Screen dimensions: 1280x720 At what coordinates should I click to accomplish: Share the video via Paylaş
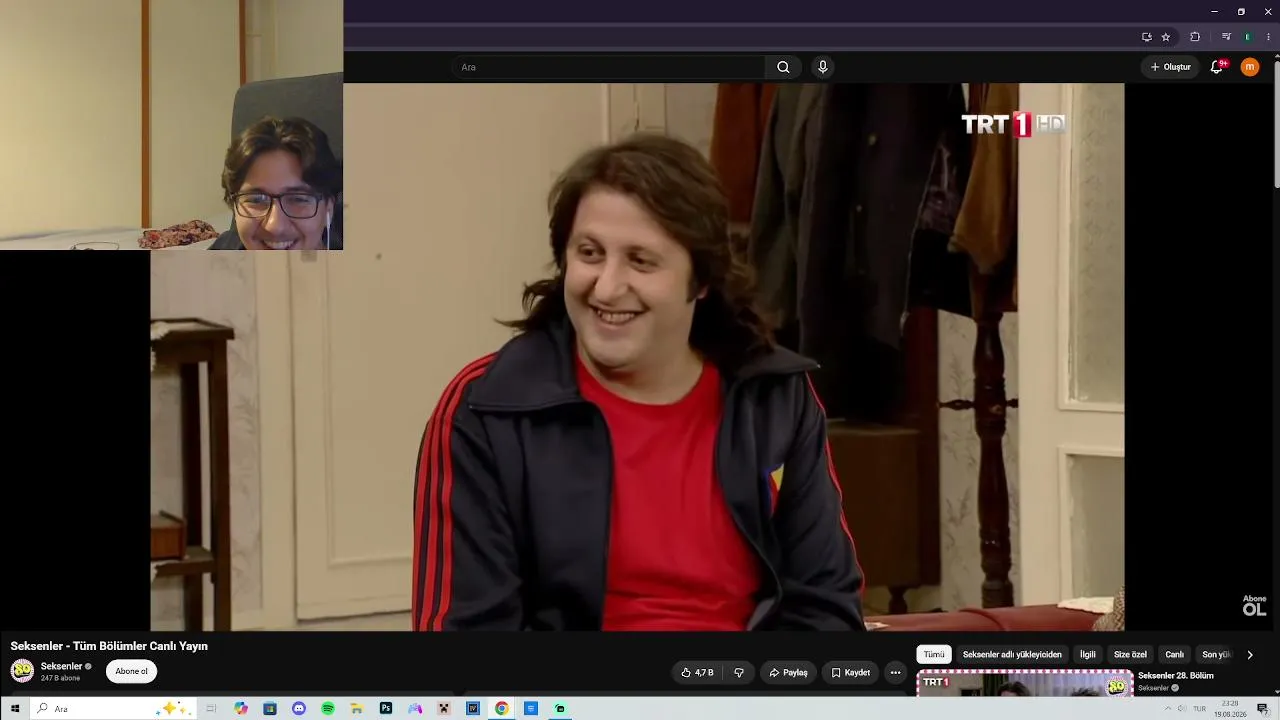tap(788, 673)
